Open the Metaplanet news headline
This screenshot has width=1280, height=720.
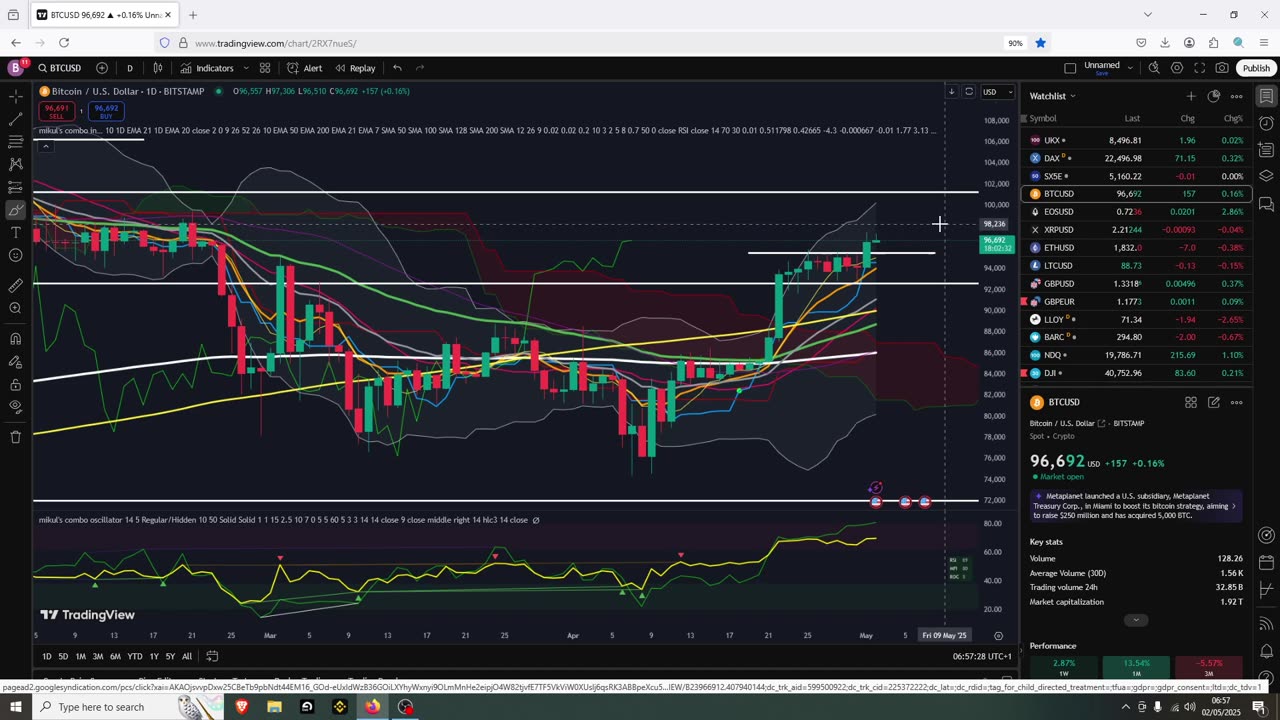(1136, 505)
